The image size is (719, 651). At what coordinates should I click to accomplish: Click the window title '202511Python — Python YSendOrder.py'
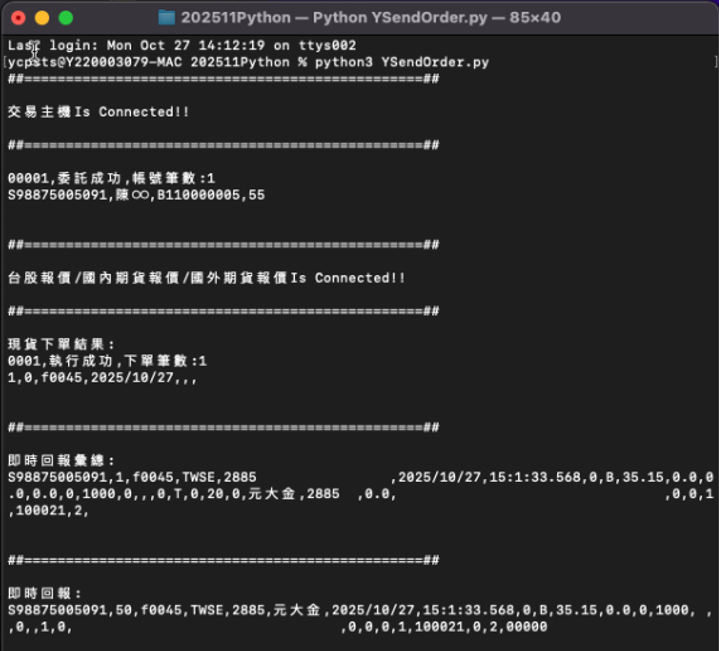tap(334, 18)
